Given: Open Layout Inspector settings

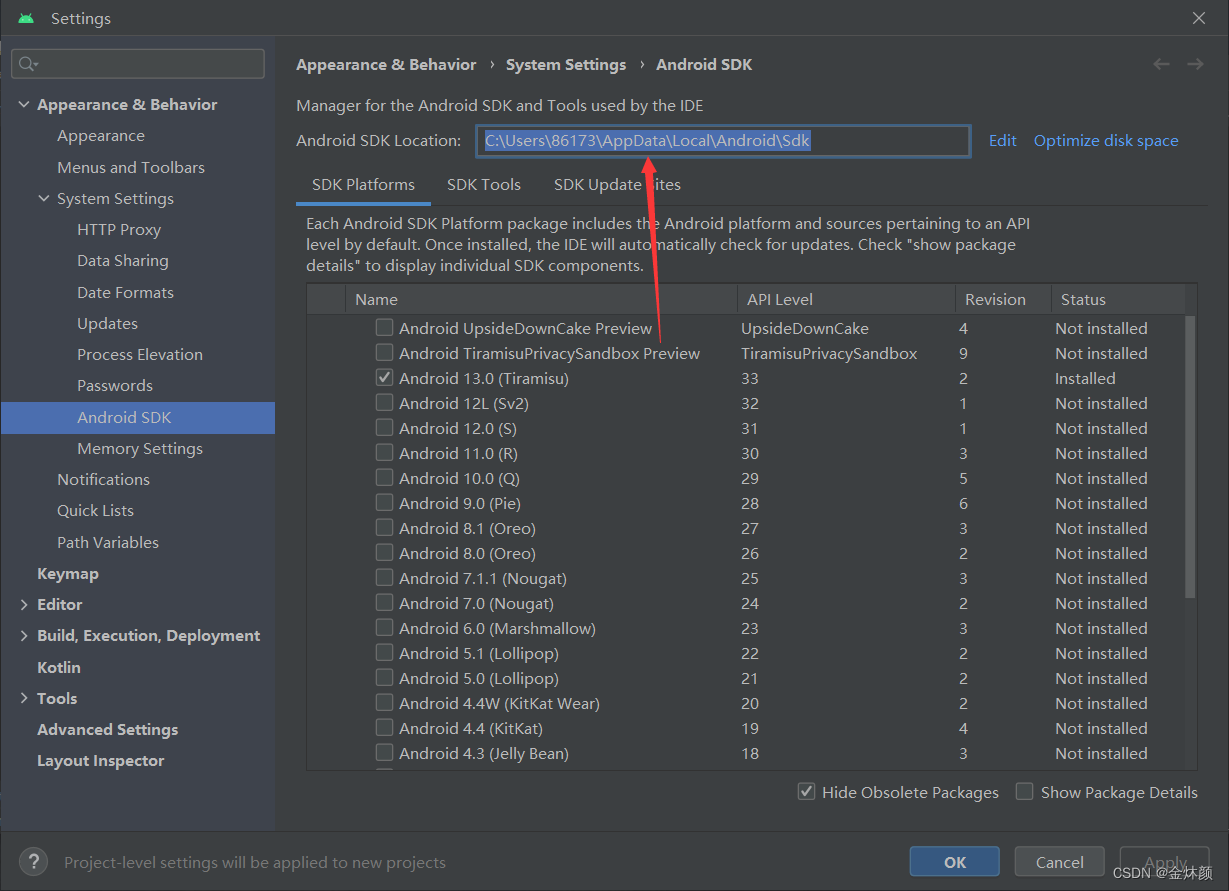Looking at the screenshot, I should 100,760.
